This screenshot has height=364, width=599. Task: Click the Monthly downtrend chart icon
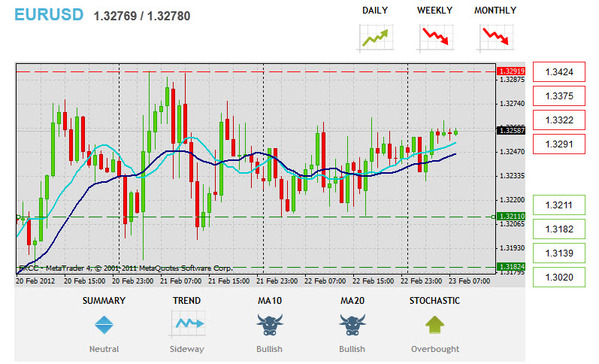[495, 37]
